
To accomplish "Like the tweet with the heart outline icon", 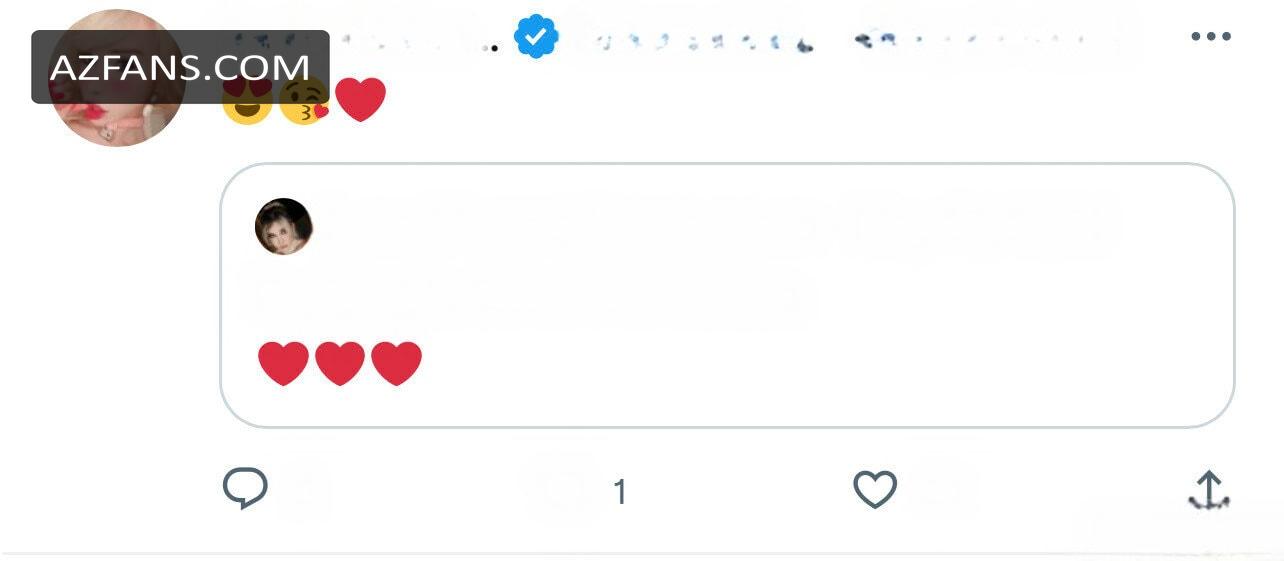I will (875, 490).
